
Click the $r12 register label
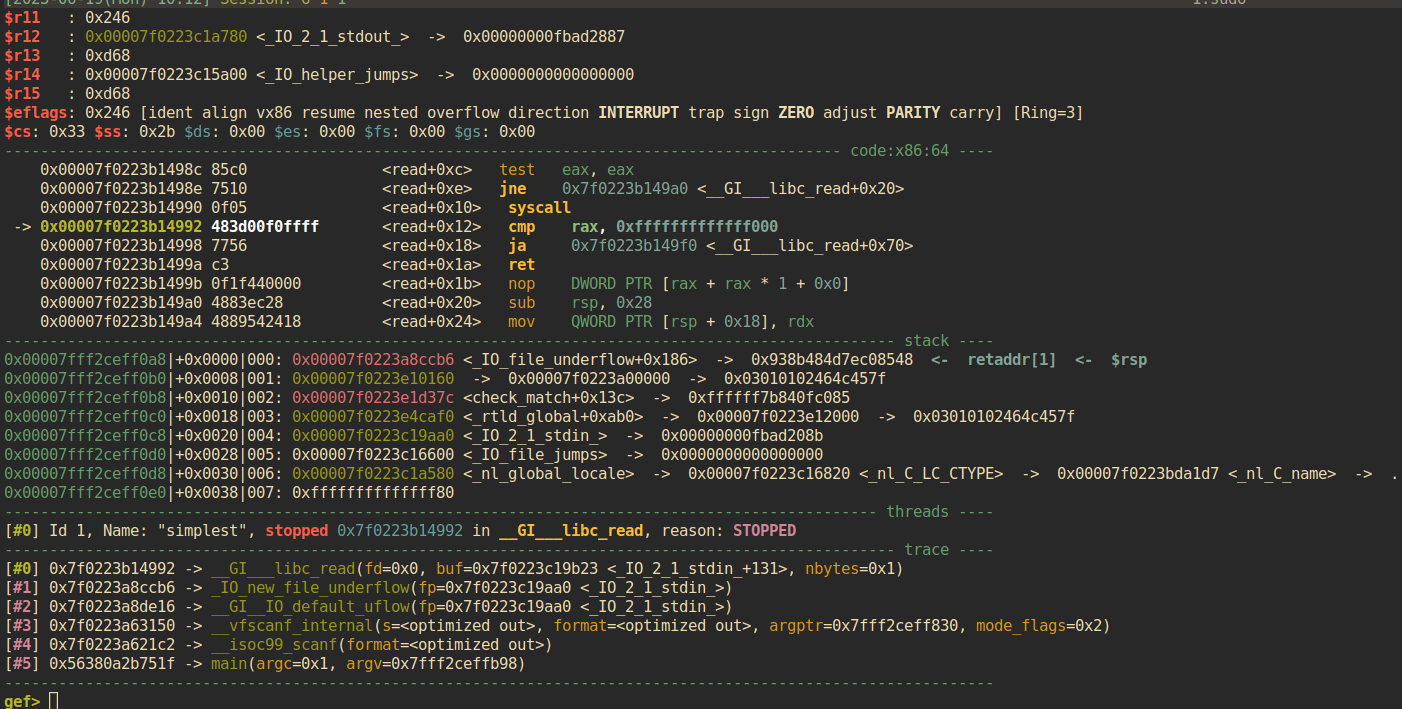coord(22,36)
